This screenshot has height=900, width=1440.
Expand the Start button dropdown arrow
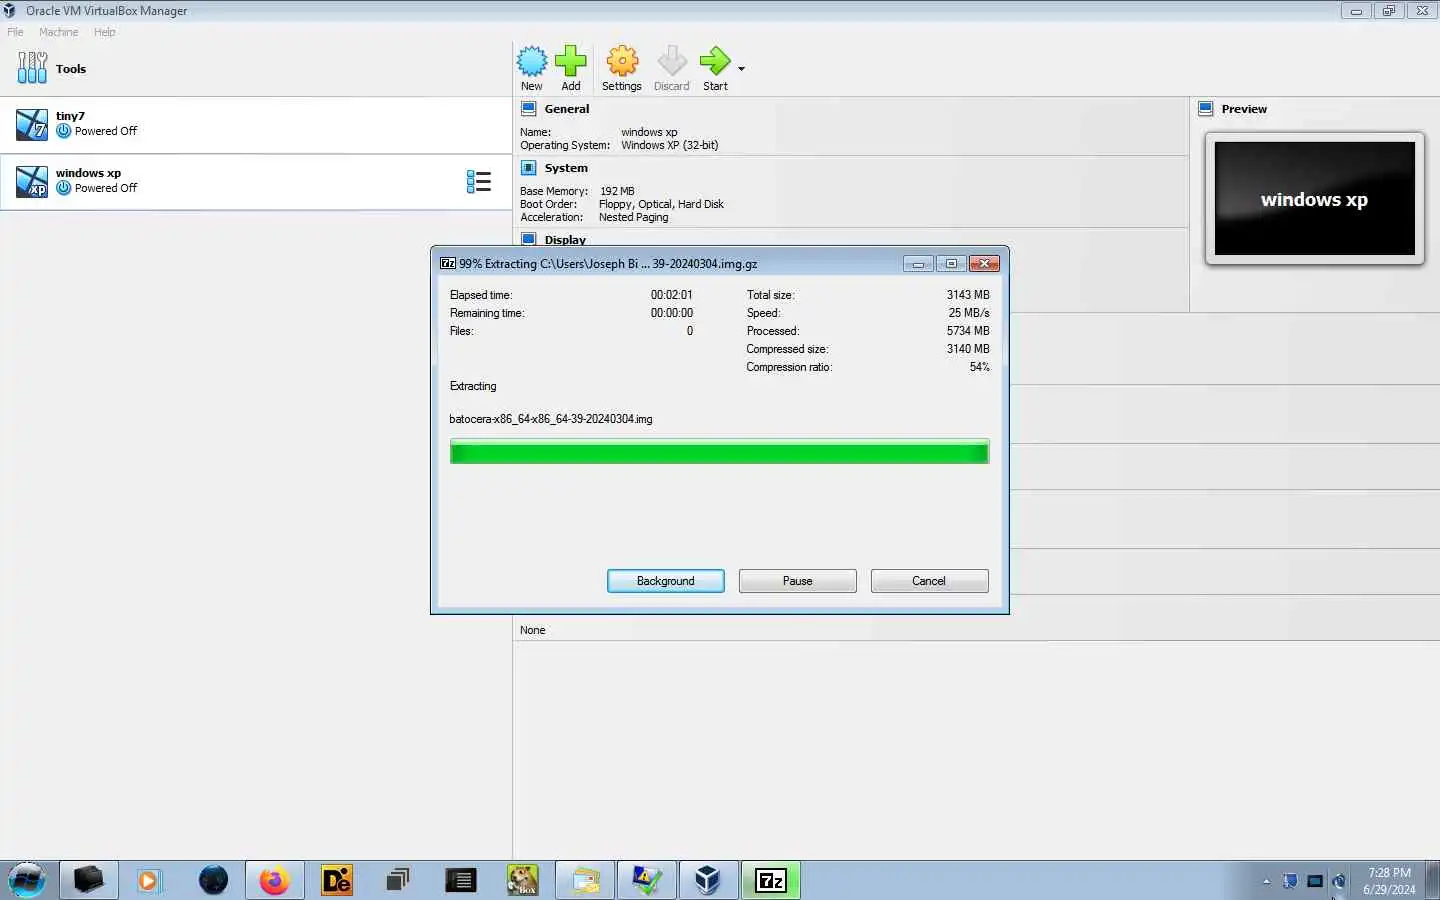click(x=741, y=69)
